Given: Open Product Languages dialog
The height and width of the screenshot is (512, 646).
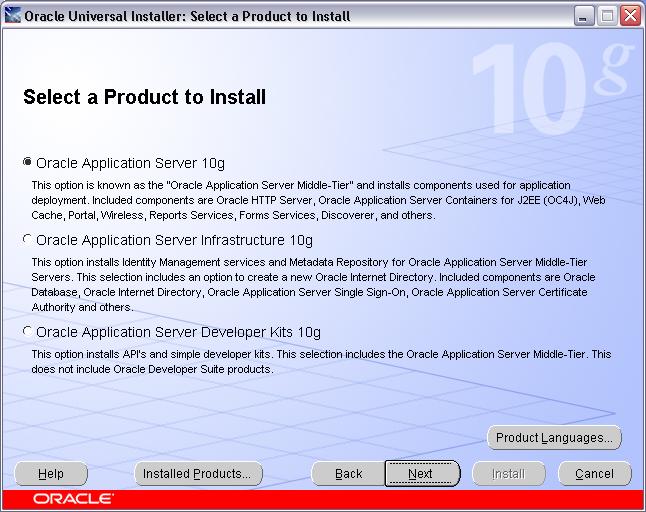Looking at the screenshot, I should (554, 438).
